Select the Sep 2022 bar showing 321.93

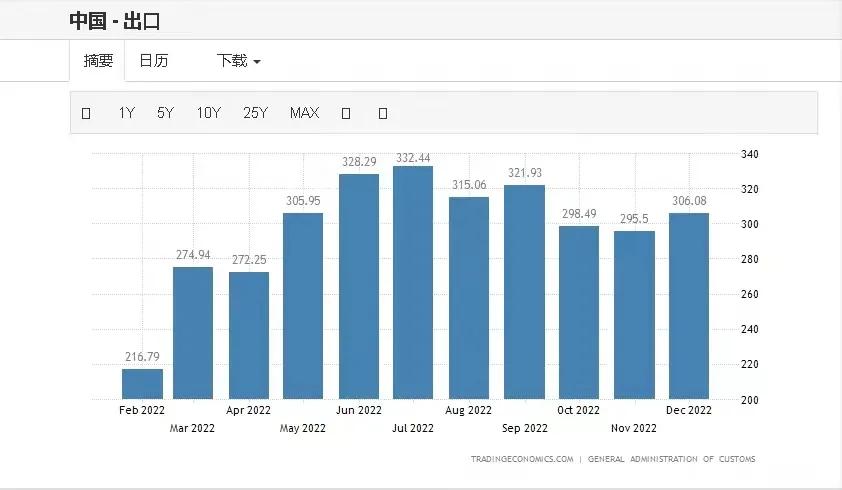point(524,292)
